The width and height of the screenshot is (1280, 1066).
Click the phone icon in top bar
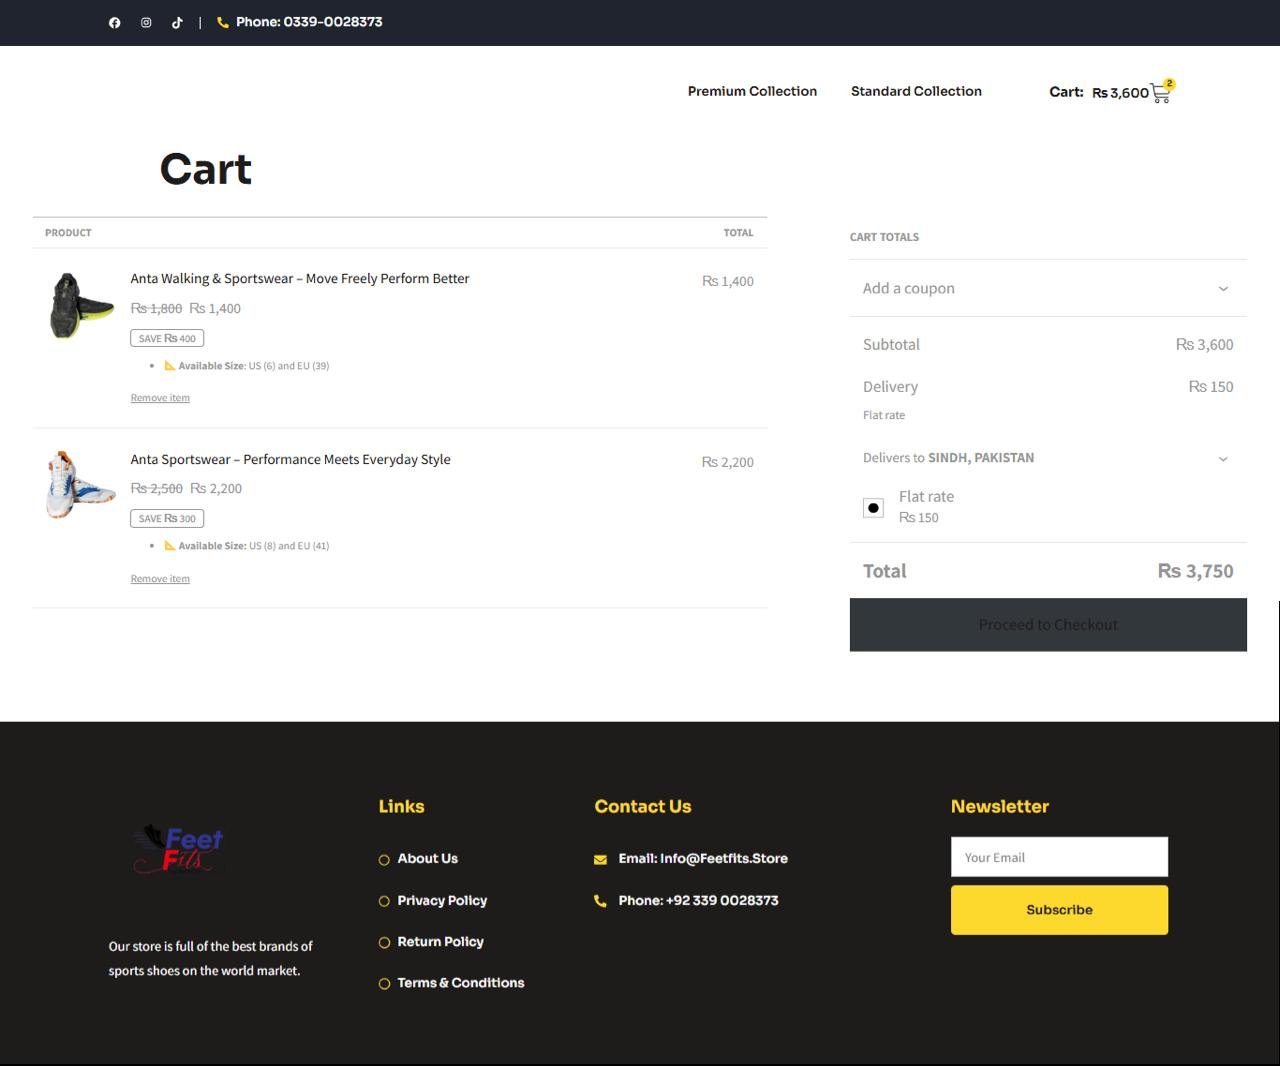pos(223,23)
